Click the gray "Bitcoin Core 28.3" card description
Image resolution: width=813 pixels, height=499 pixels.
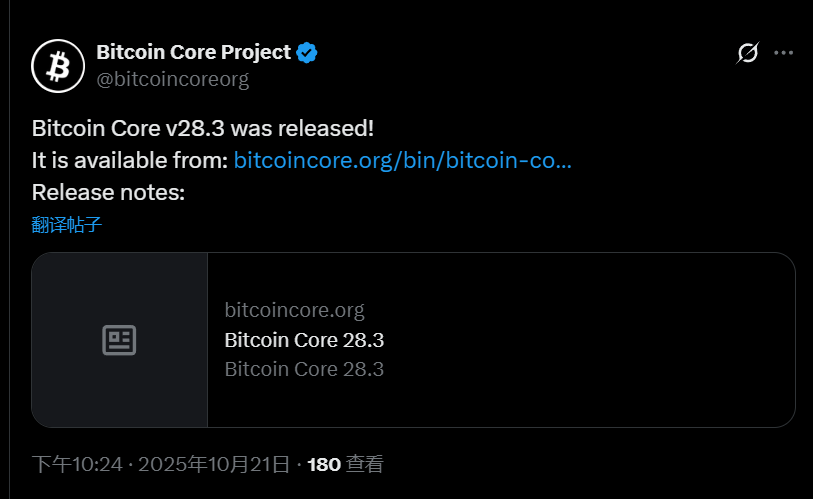pos(305,369)
